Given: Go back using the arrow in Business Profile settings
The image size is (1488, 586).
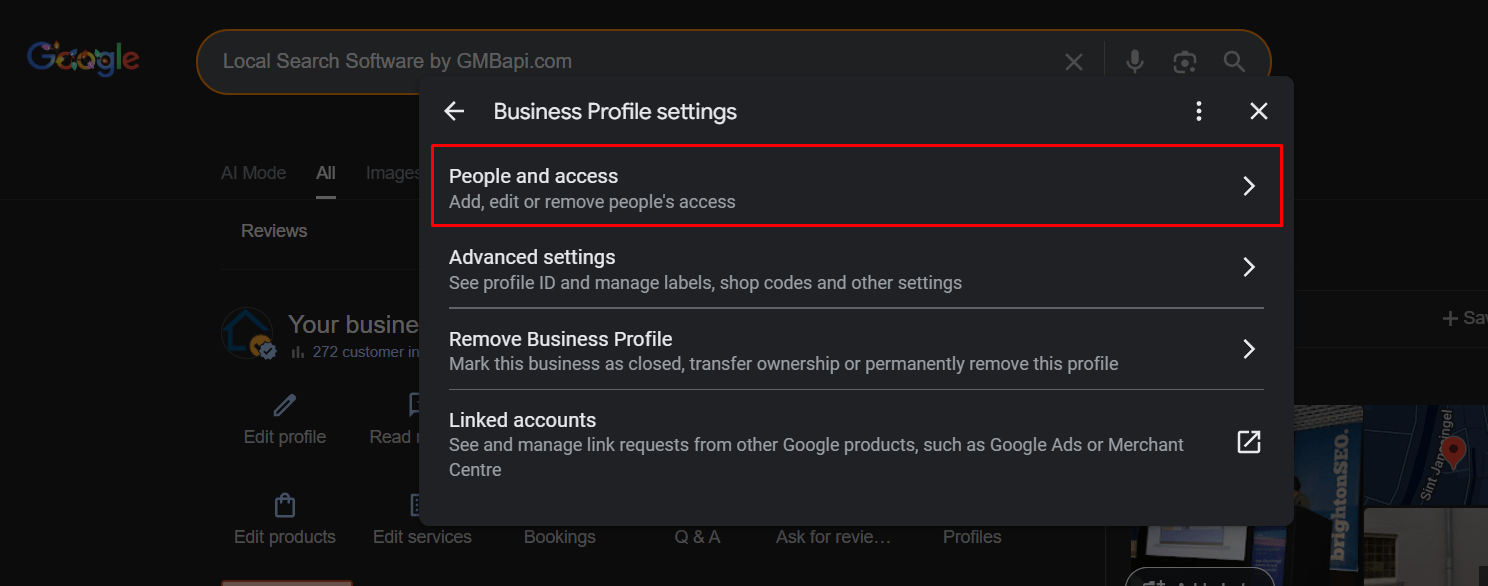Looking at the screenshot, I should click(x=454, y=111).
